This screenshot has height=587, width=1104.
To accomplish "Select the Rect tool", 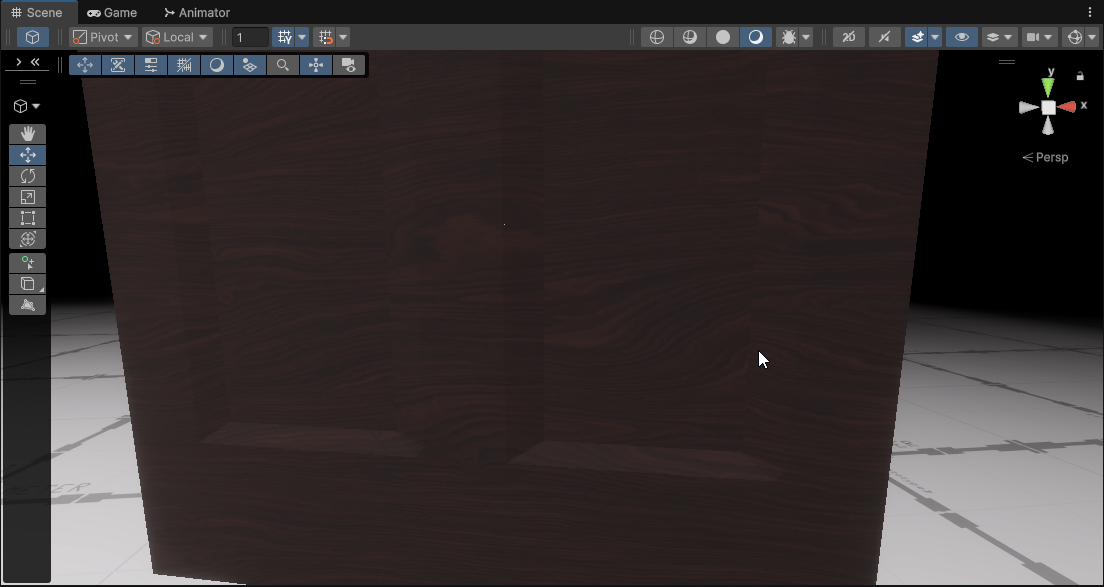I will pos(27,218).
